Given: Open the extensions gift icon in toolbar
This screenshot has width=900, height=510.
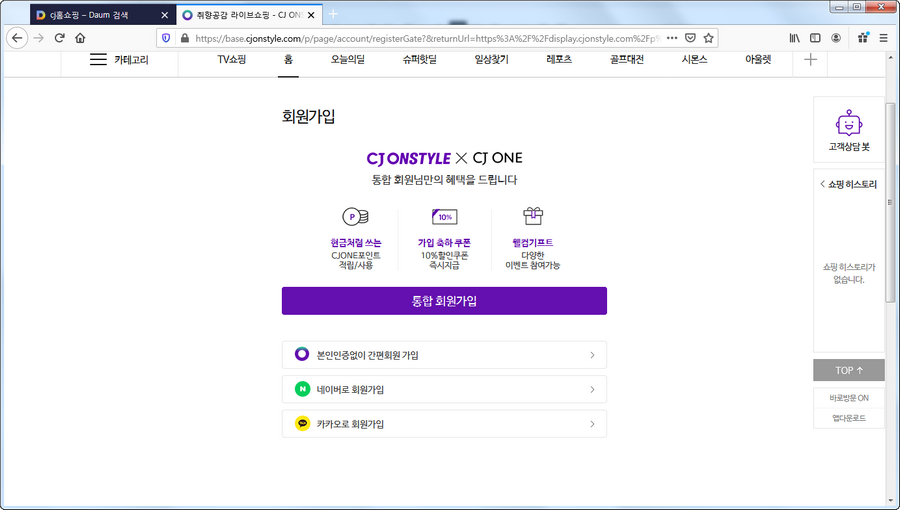Looking at the screenshot, I should click(x=863, y=38).
